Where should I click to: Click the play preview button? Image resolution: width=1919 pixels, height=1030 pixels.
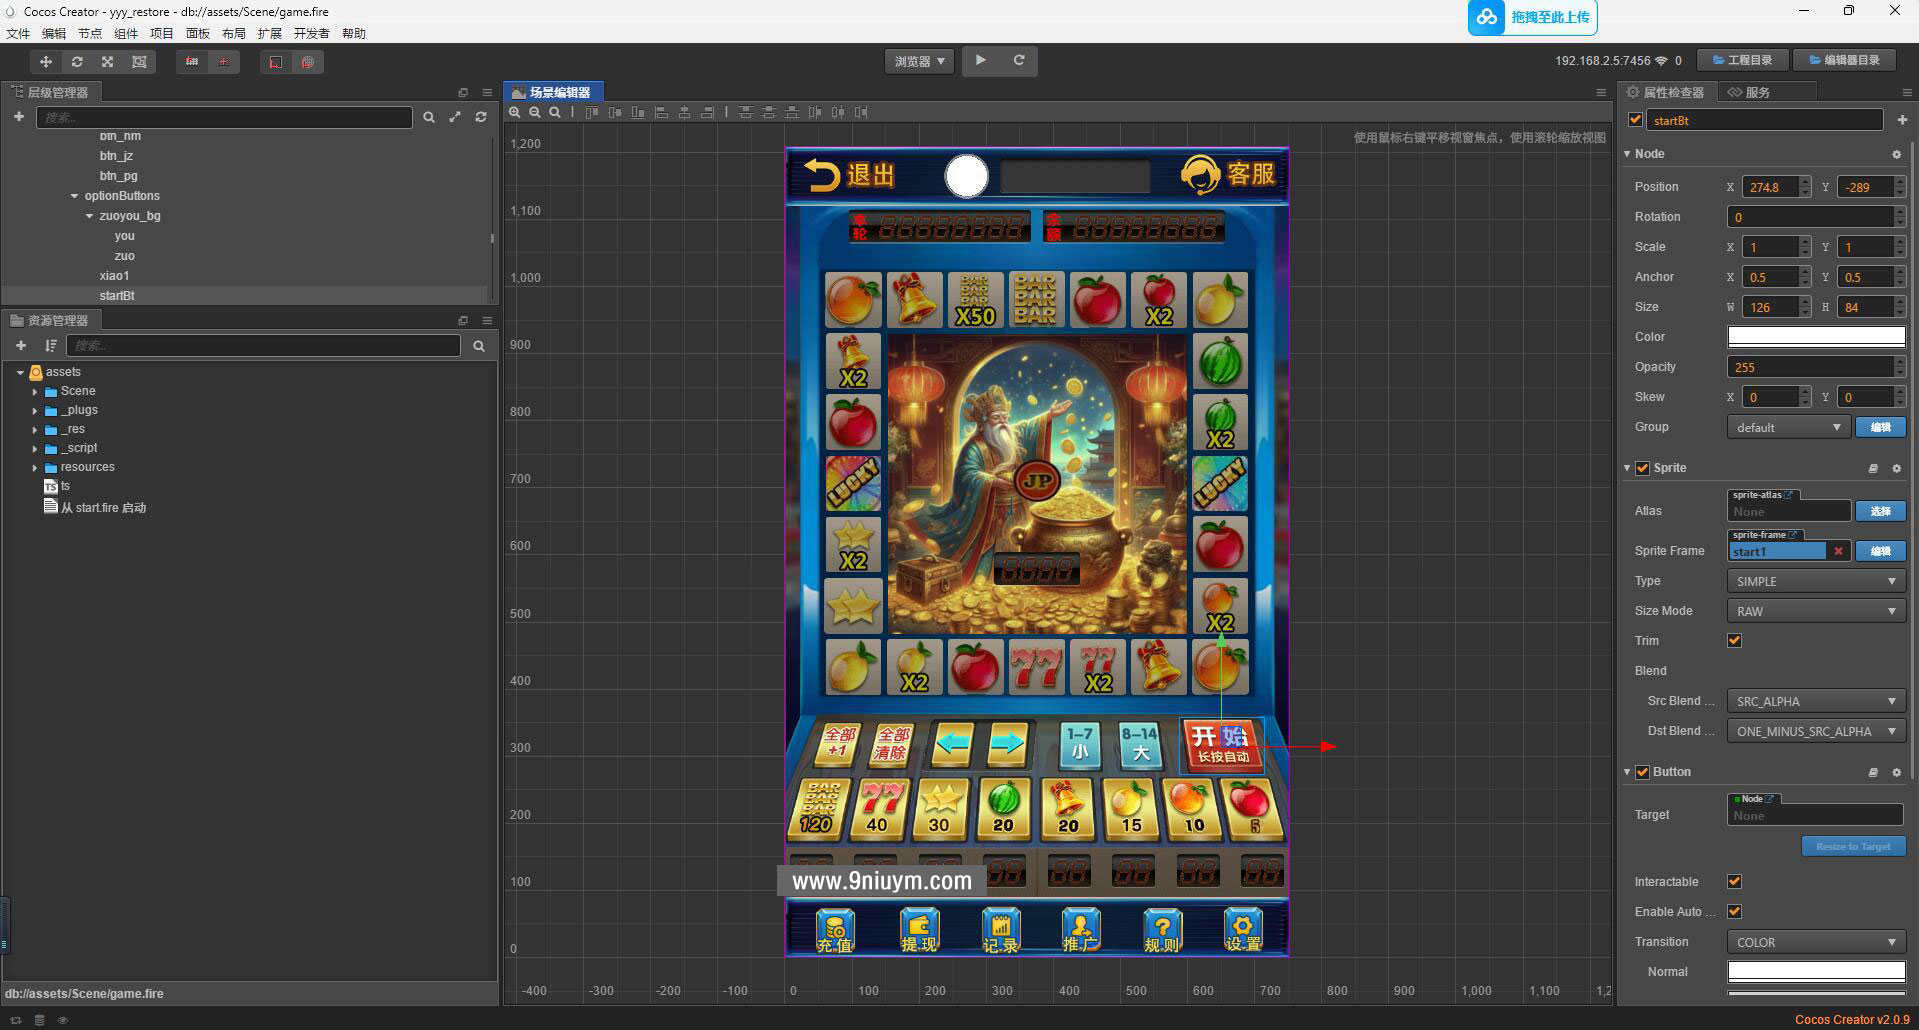(x=980, y=61)
